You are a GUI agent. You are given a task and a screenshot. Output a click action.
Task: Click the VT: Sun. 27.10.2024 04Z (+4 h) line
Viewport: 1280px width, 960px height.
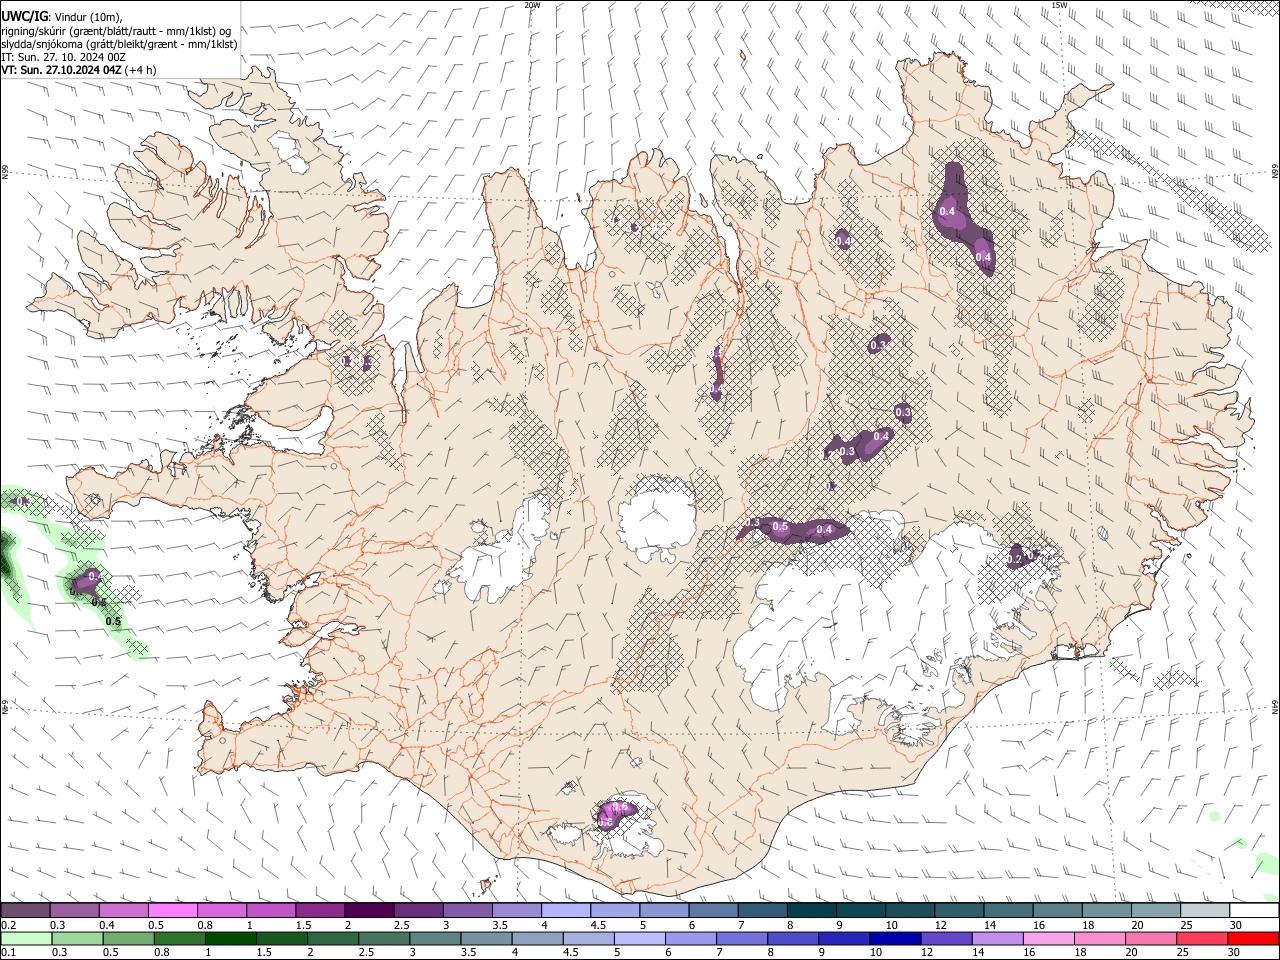click(x=79, y=70)
